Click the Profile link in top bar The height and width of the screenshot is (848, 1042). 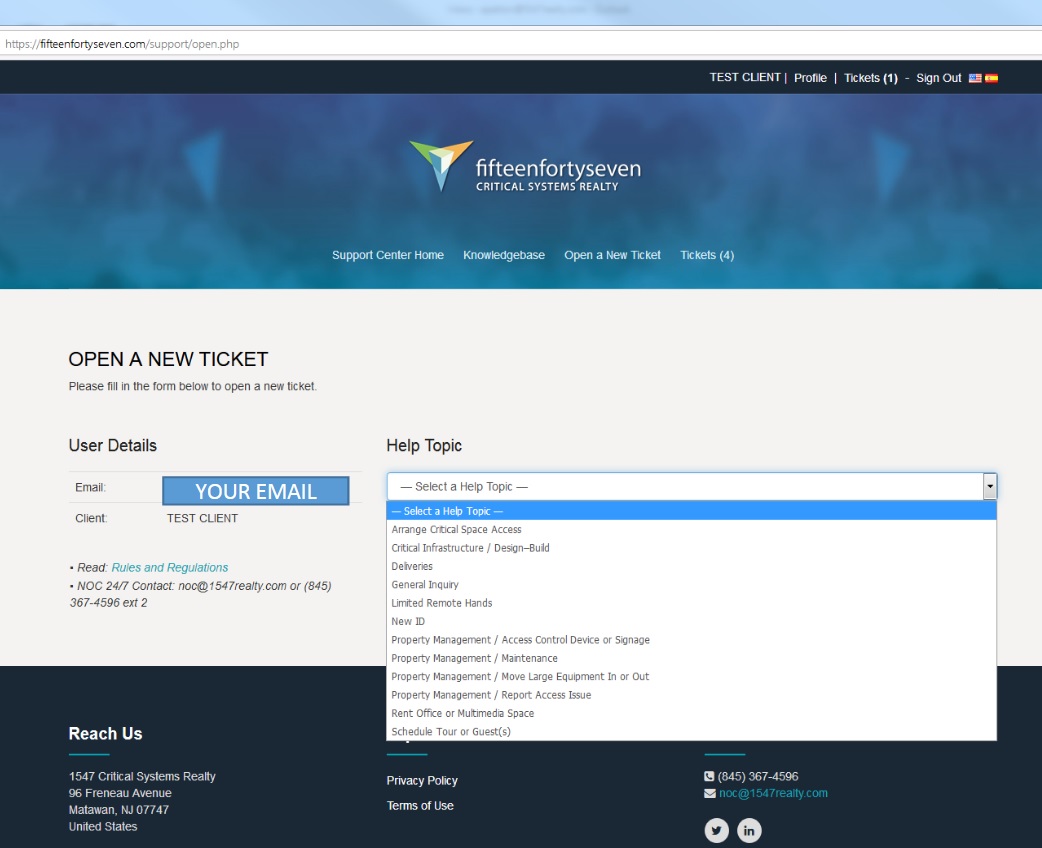tap(810, 78)
